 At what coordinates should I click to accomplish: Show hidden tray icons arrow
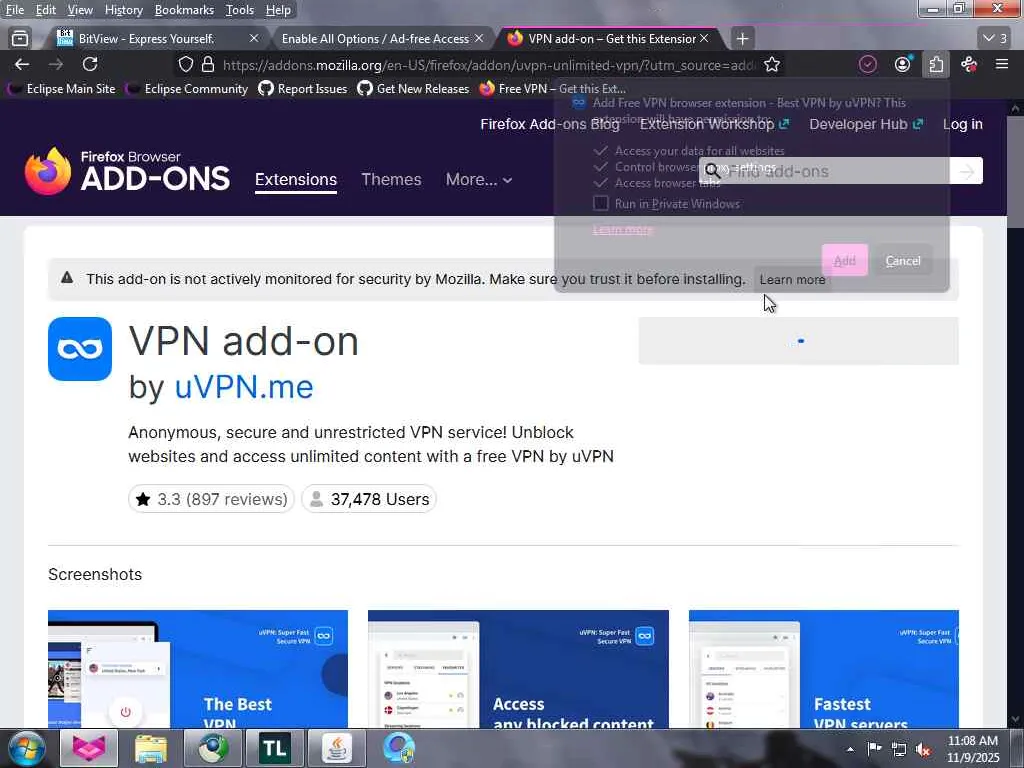tap(850, 749)
